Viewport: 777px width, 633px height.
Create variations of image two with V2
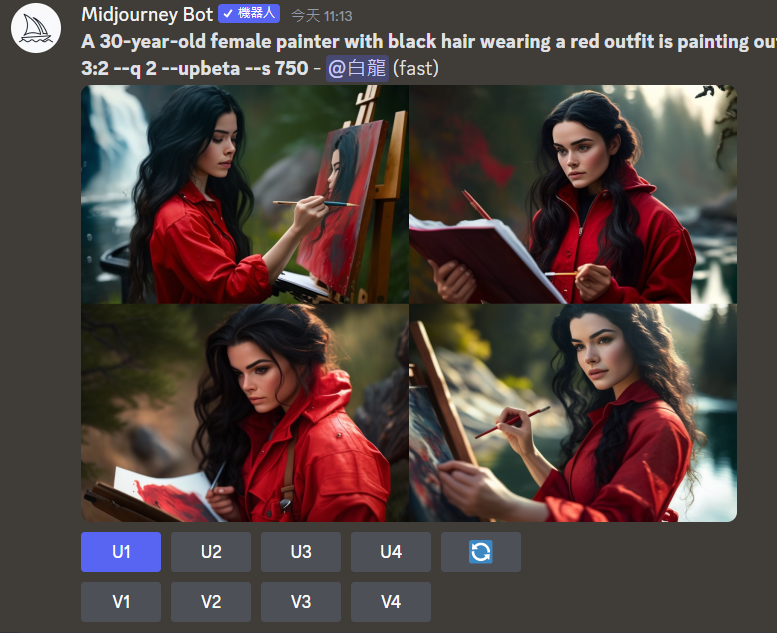[x=211, y=602]
